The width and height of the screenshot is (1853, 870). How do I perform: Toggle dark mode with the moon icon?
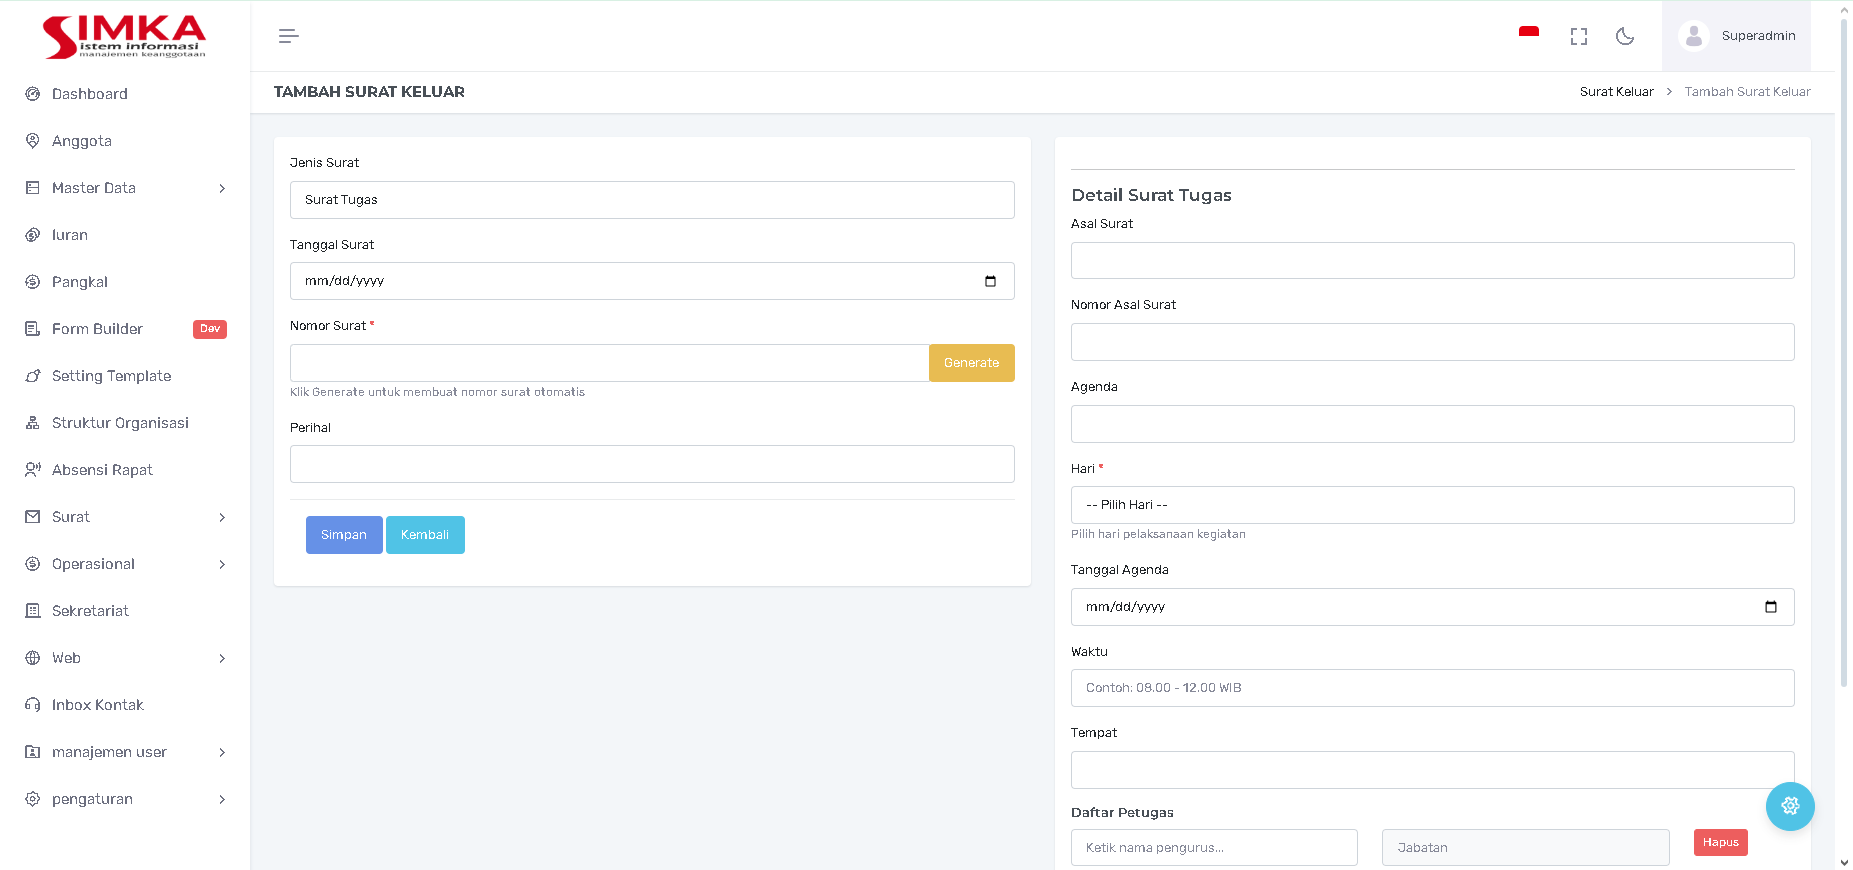[1625, 36]
